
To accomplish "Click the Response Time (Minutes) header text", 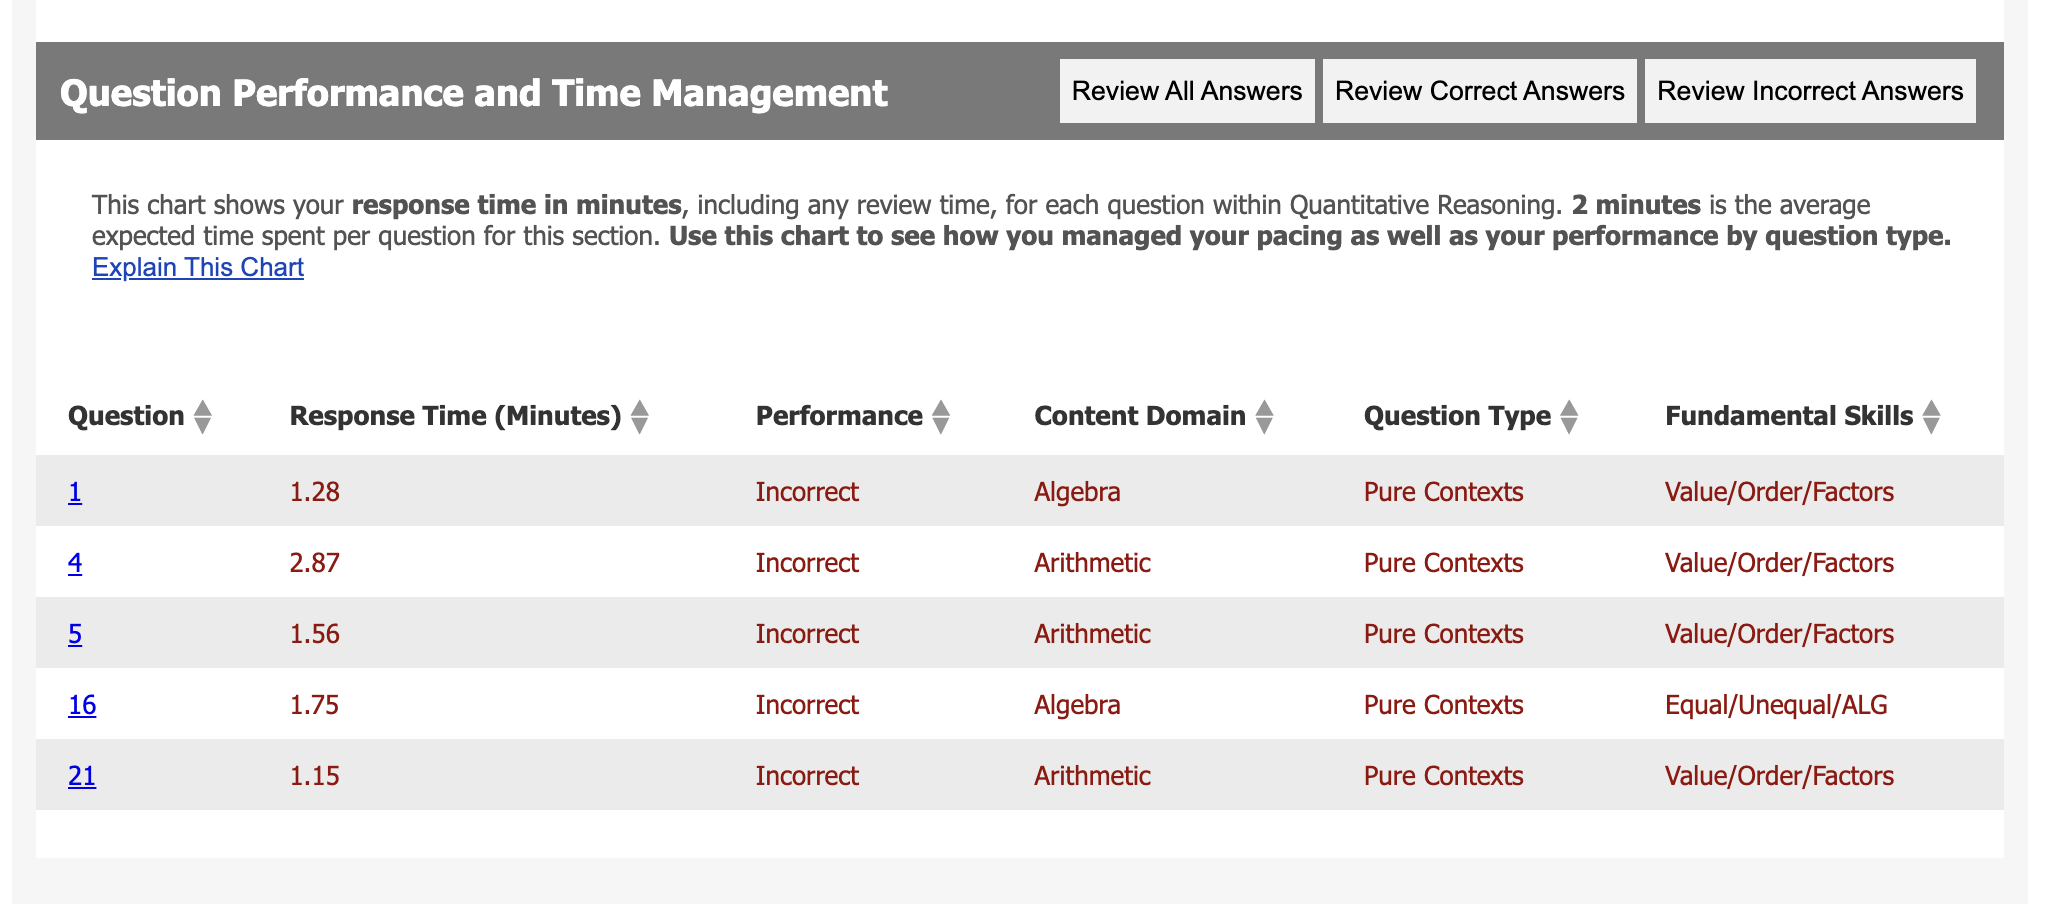I will (455, 416).
